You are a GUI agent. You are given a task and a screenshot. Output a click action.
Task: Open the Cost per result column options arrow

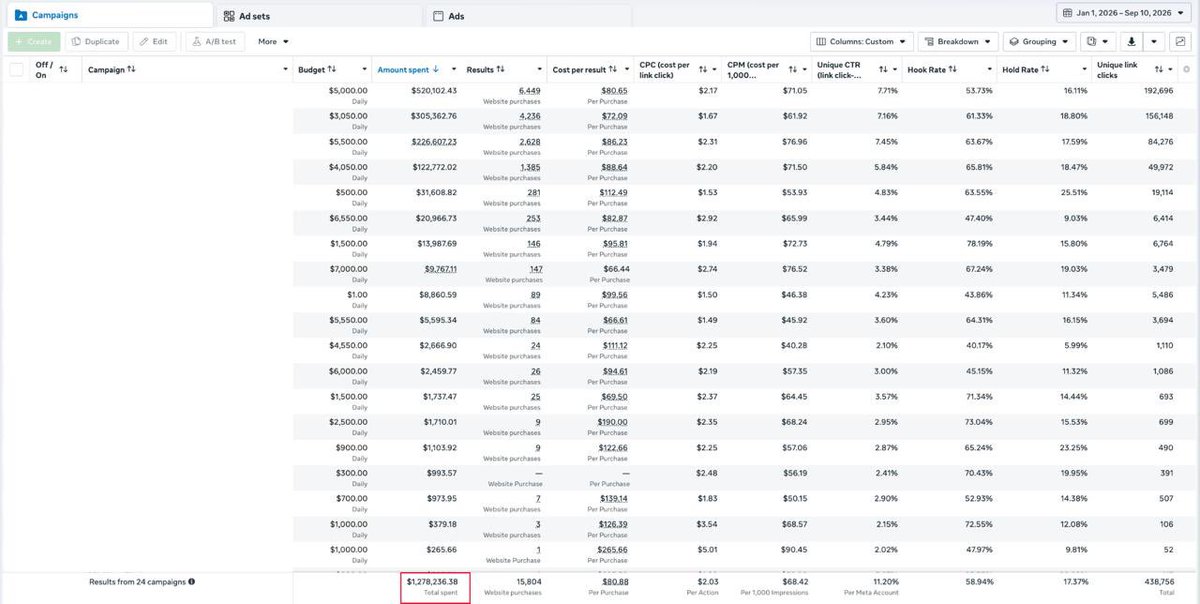626,70
